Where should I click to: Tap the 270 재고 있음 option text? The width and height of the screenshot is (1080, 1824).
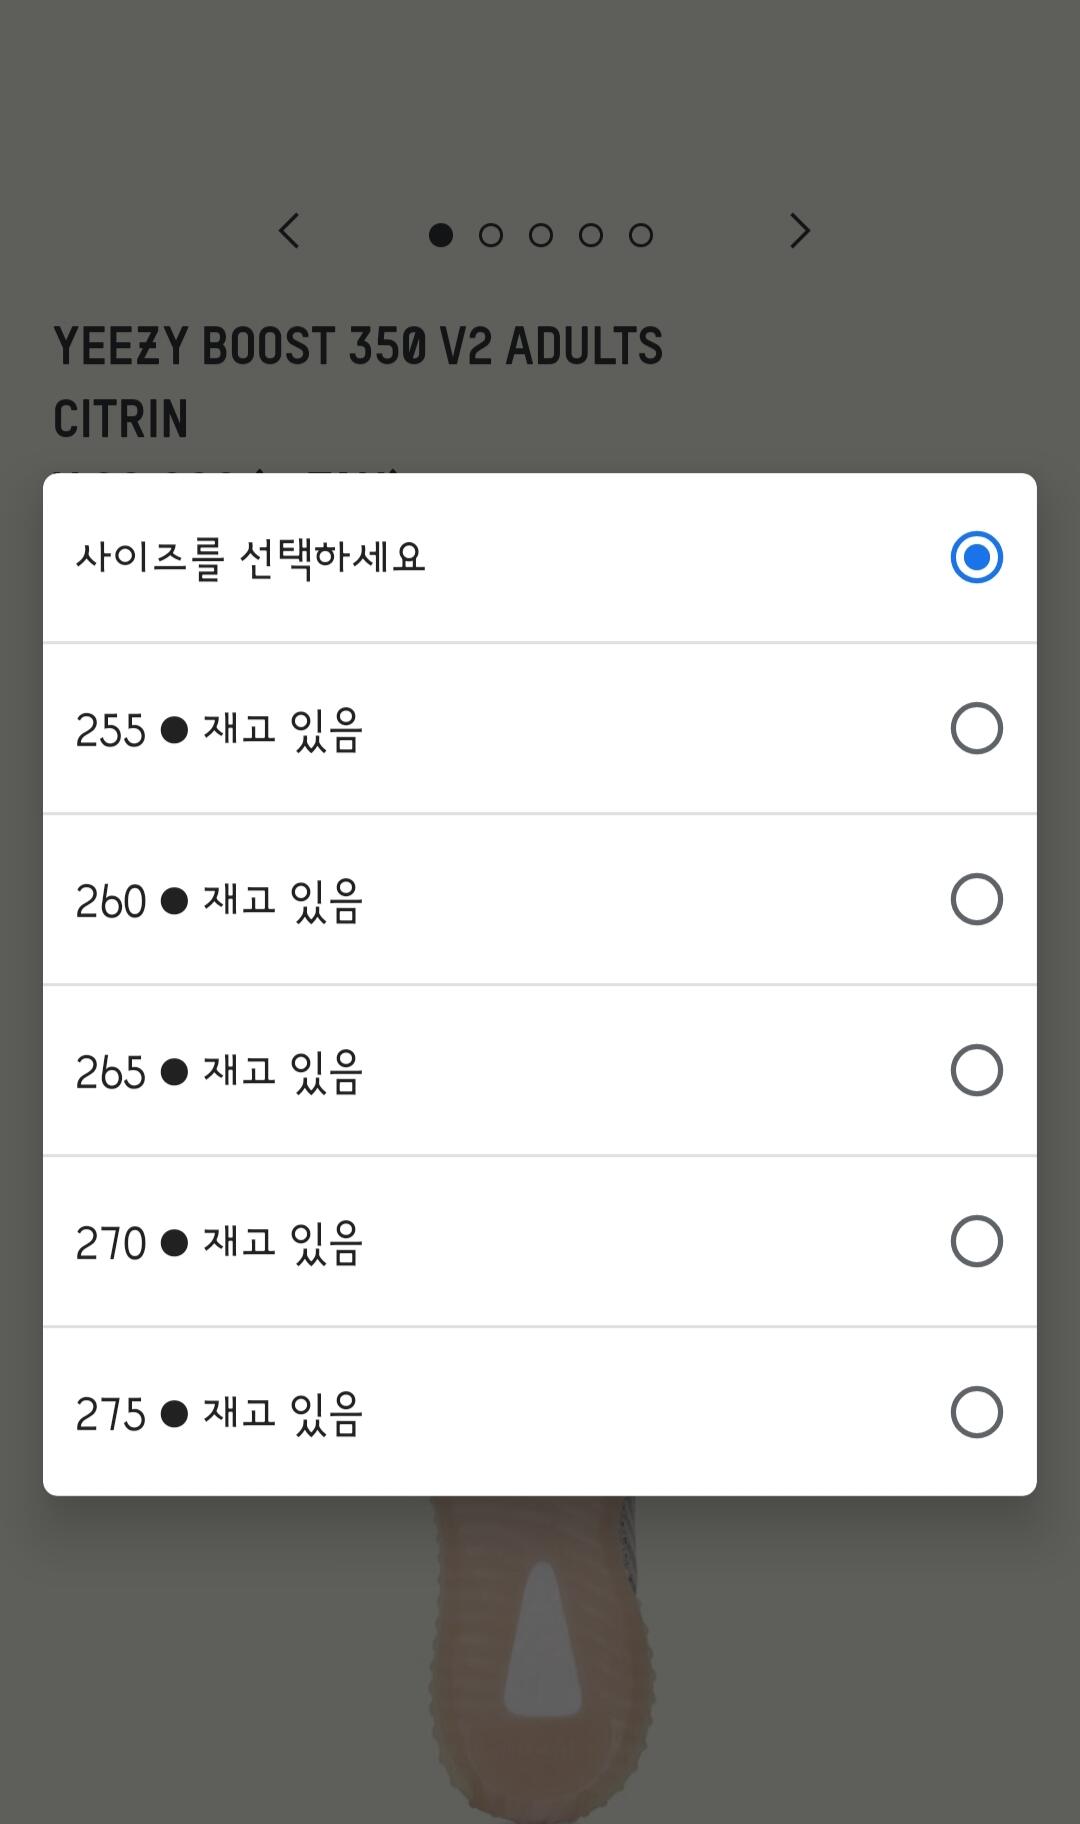tap(220, 1242)
